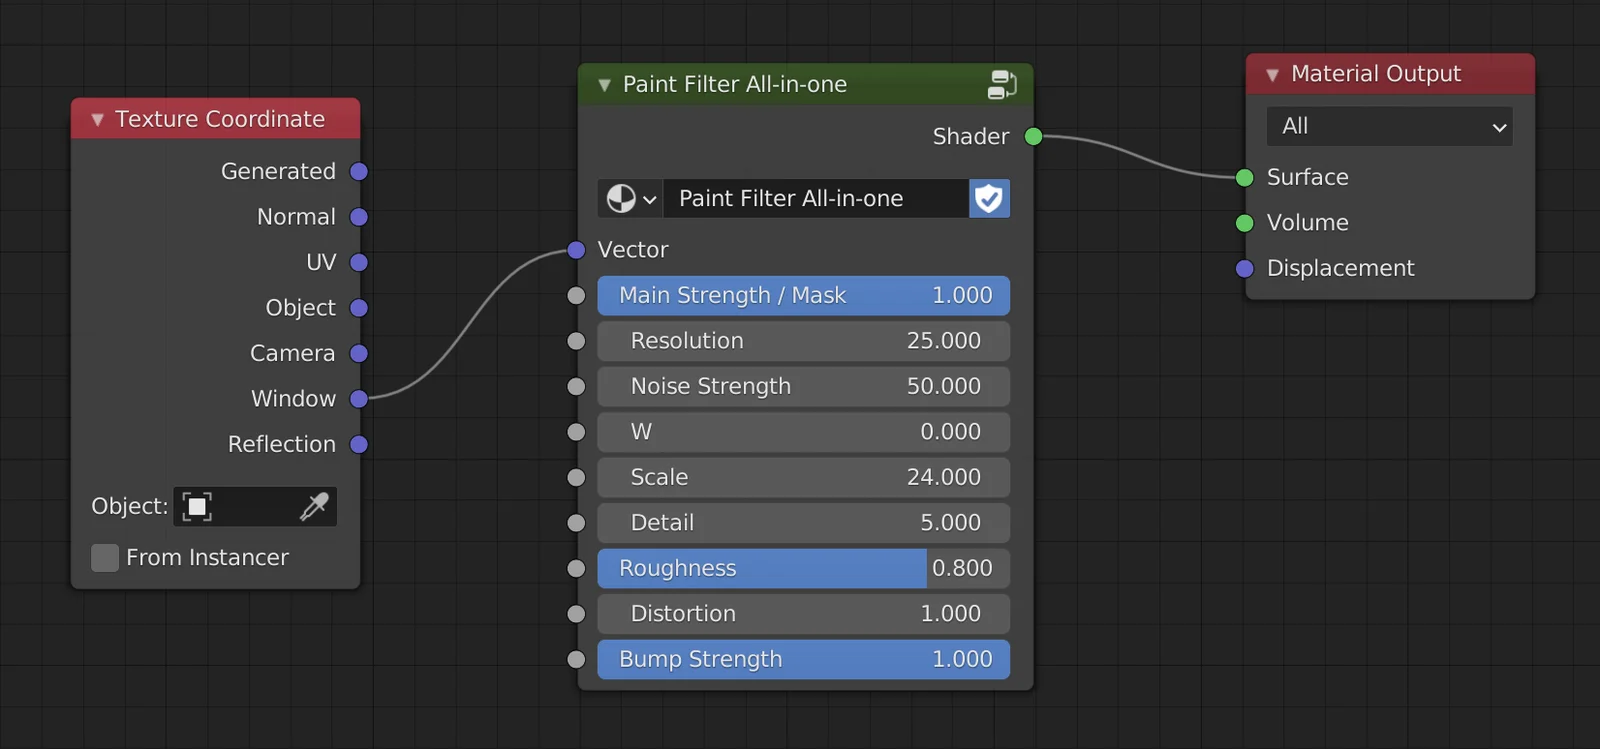Click the Object field in Texture Coordinate node

(x=255, y=507)
